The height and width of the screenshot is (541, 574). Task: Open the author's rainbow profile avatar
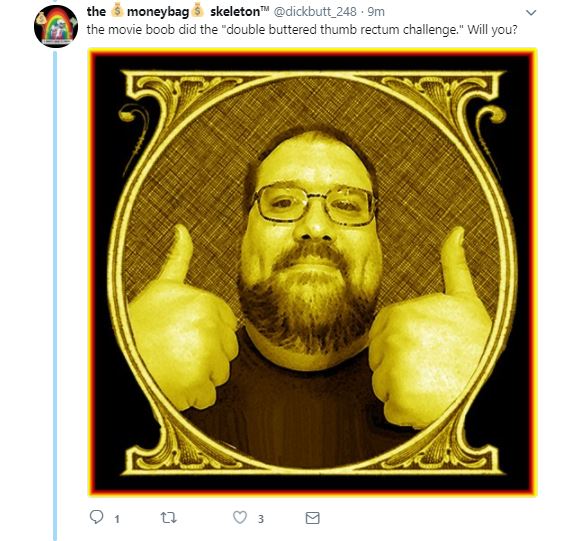click(x=56, y=26)
